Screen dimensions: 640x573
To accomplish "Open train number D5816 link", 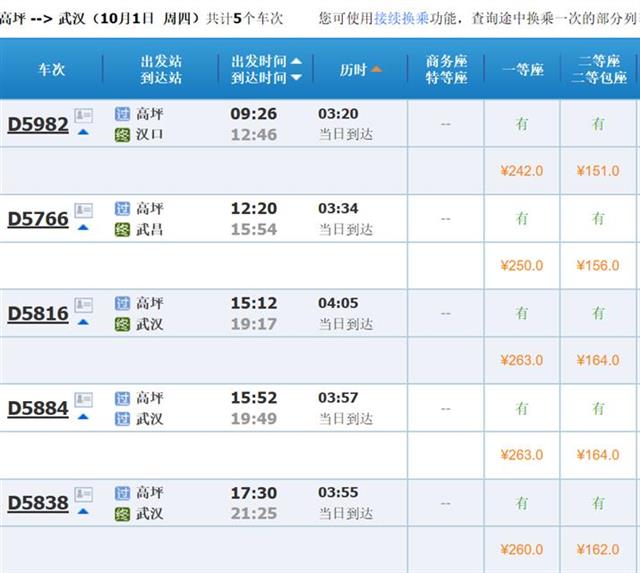I will [38, 314].
